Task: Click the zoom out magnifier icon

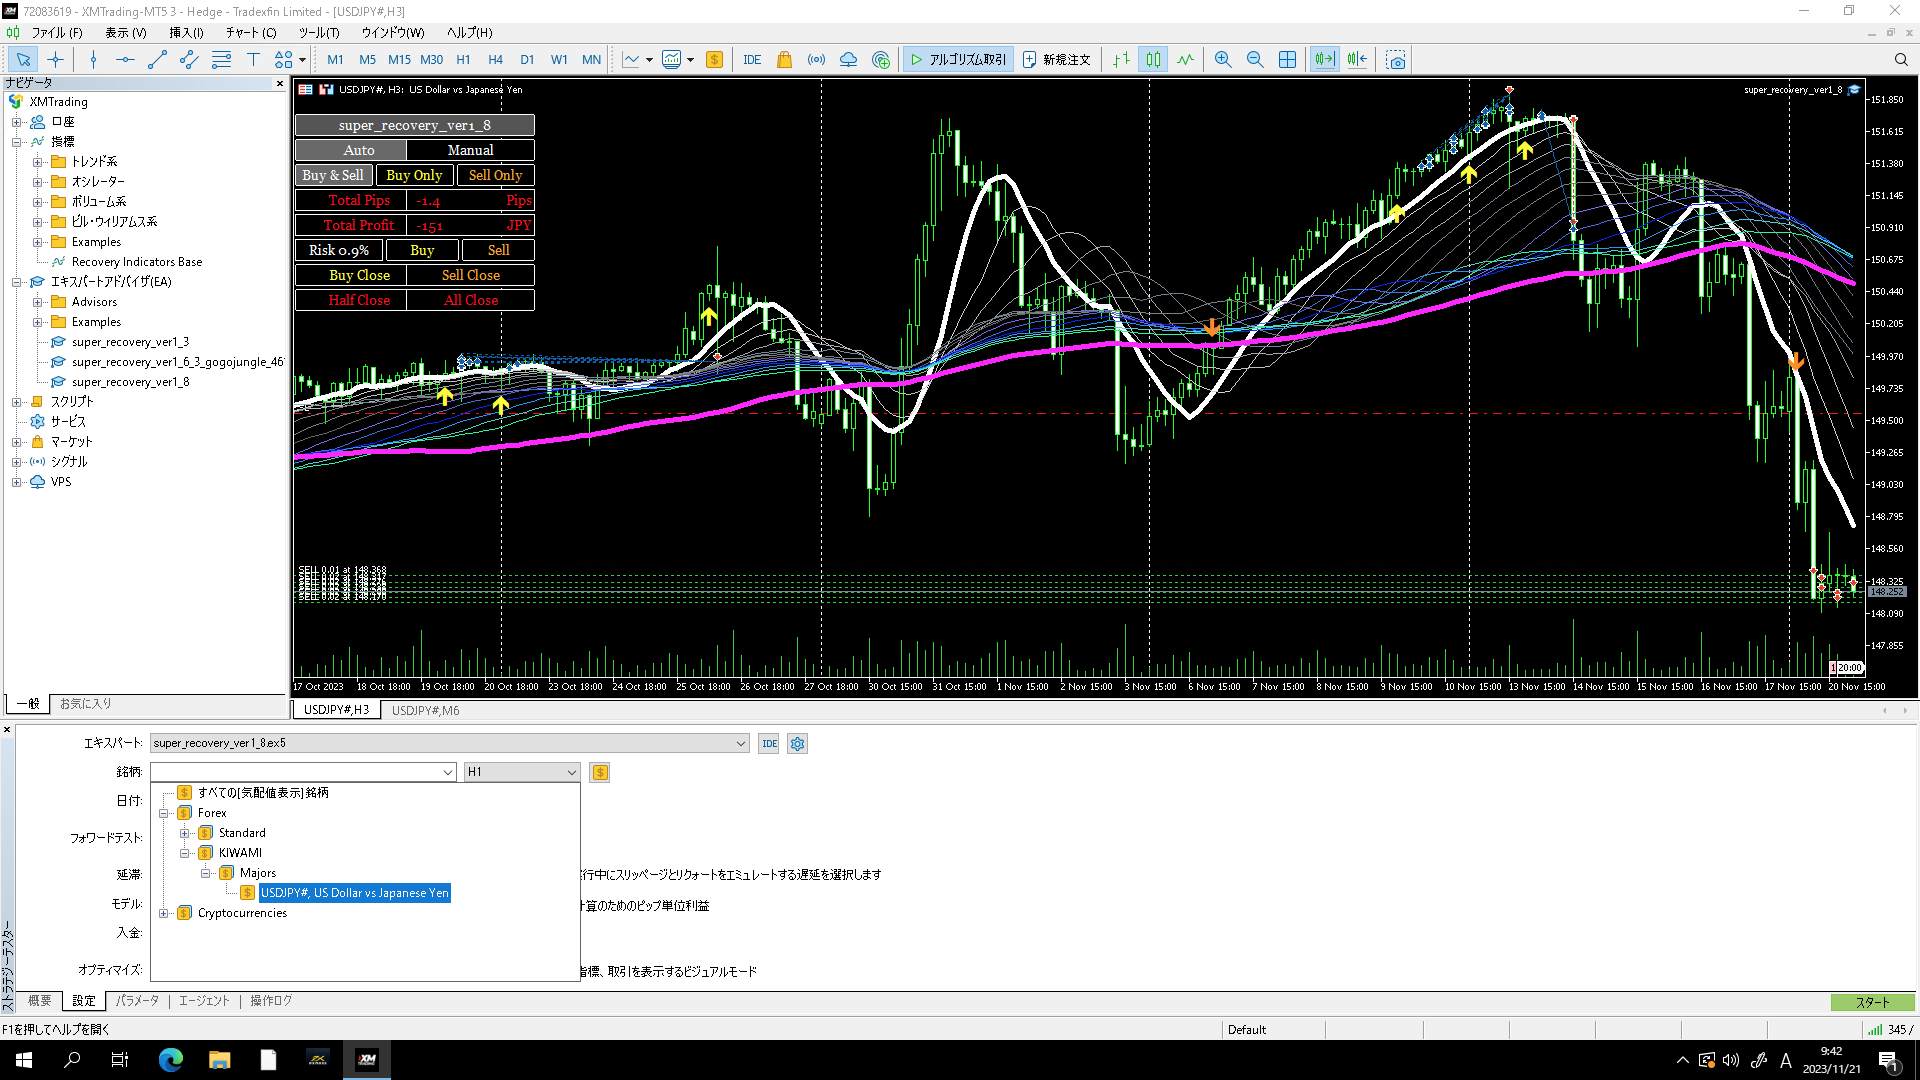Action: coord(1254,60)
